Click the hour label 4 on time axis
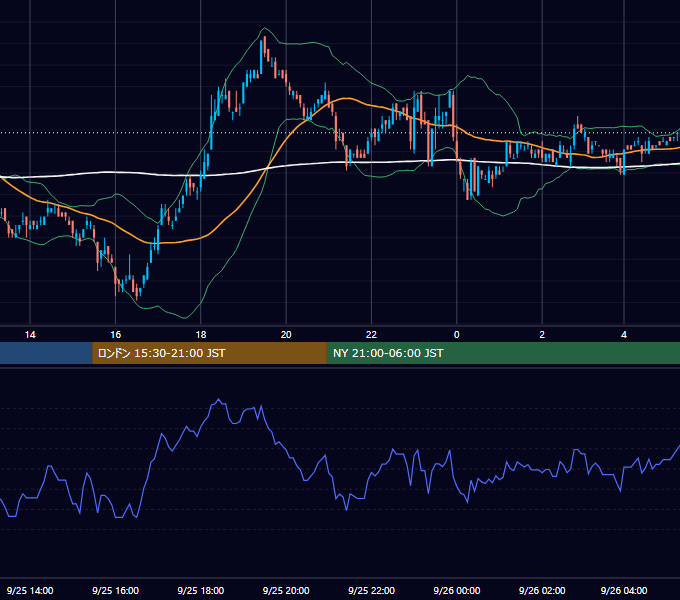Image resolution: width=680 pixels, height=600 pixels. (624, 335)
